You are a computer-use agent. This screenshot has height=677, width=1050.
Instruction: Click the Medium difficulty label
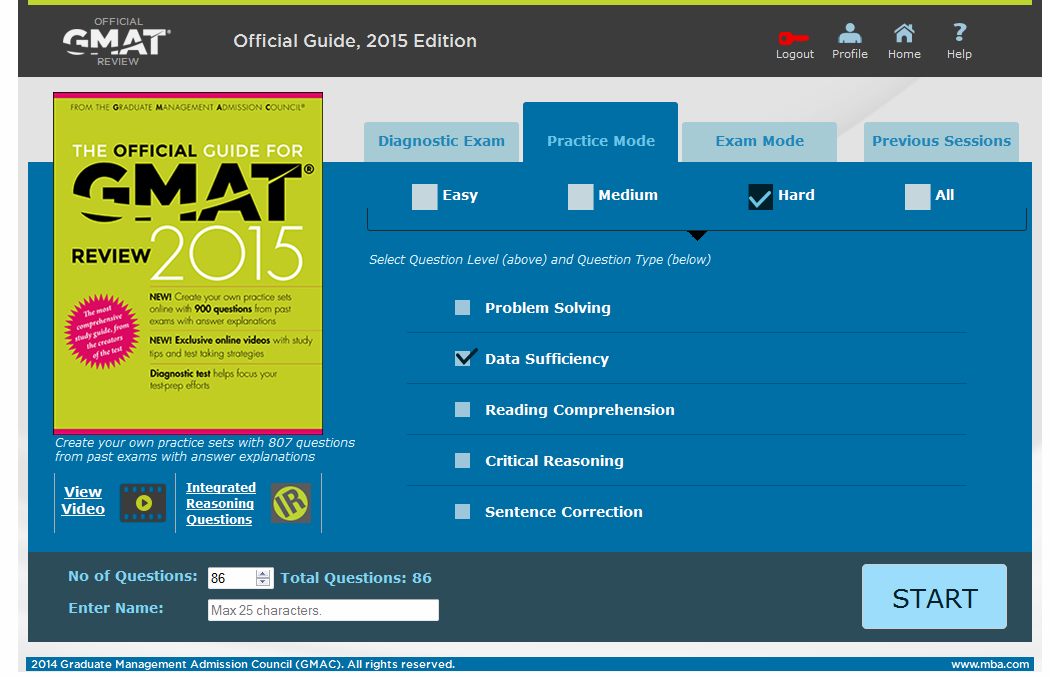click(x=628, y=195)
